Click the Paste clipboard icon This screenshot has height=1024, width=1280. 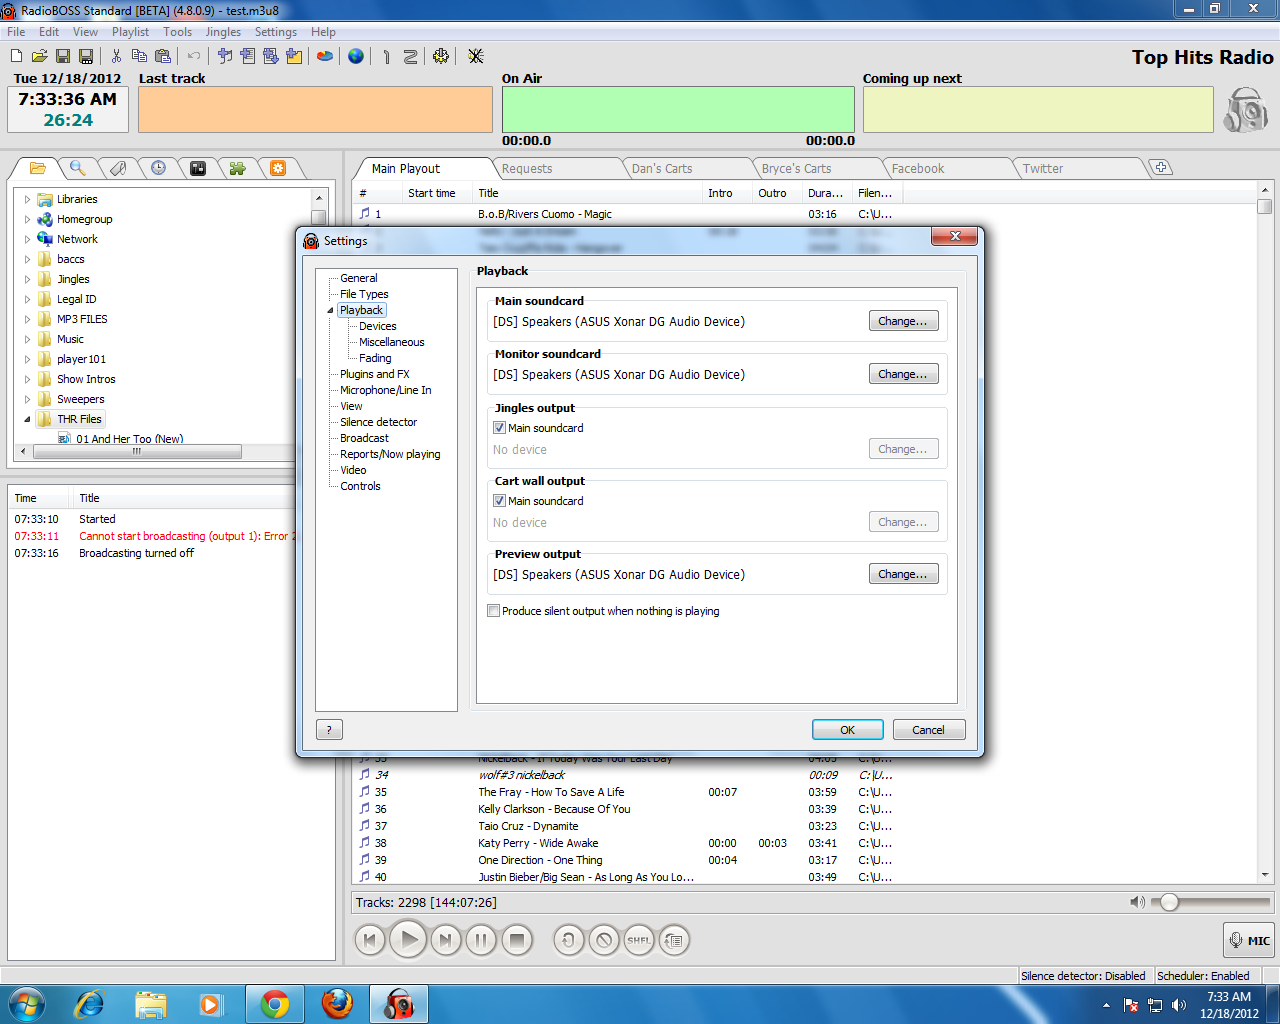click(x=162, y=56)
